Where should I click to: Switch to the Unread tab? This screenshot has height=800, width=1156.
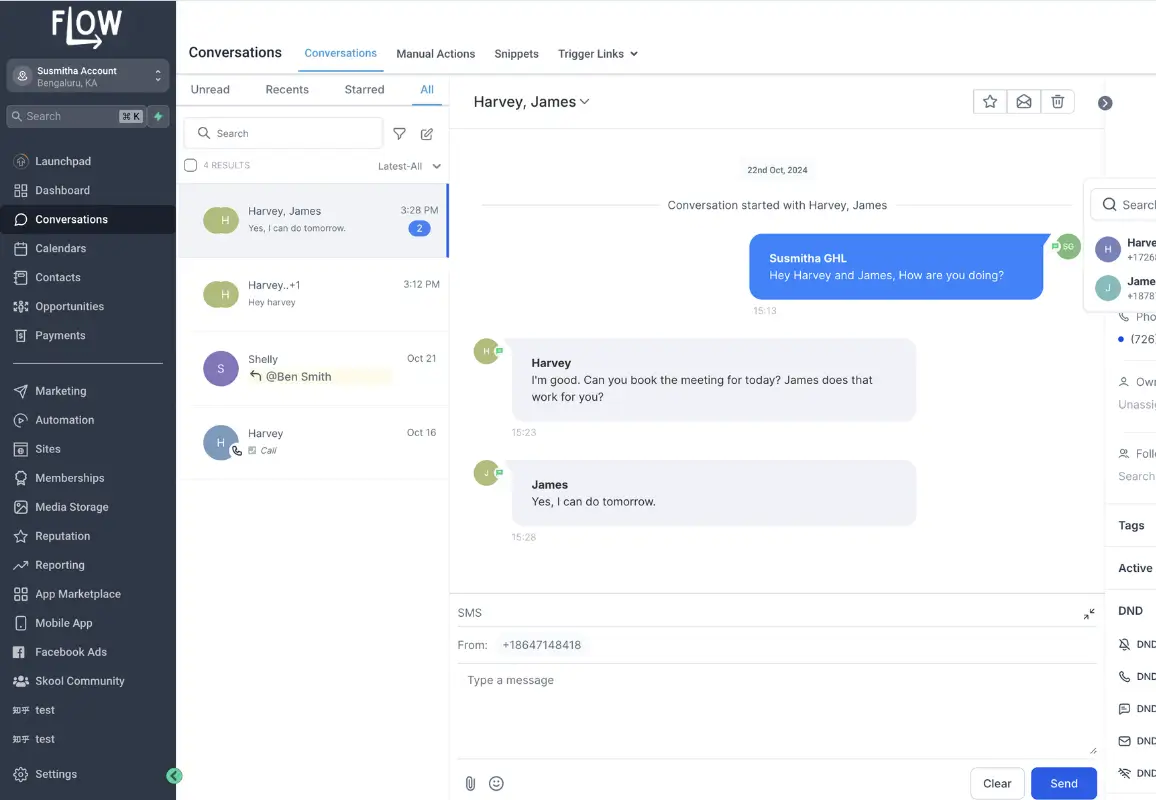click(210, 89)
